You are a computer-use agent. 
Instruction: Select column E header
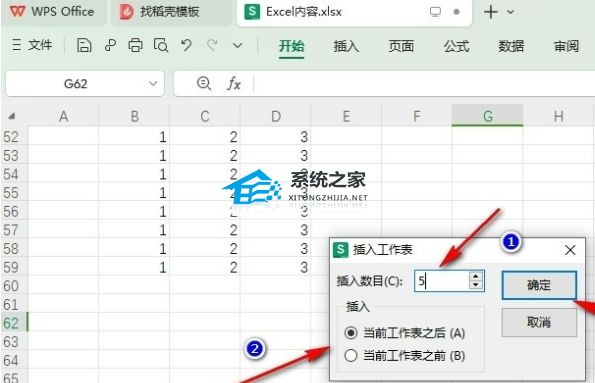[x=346, y=116]
